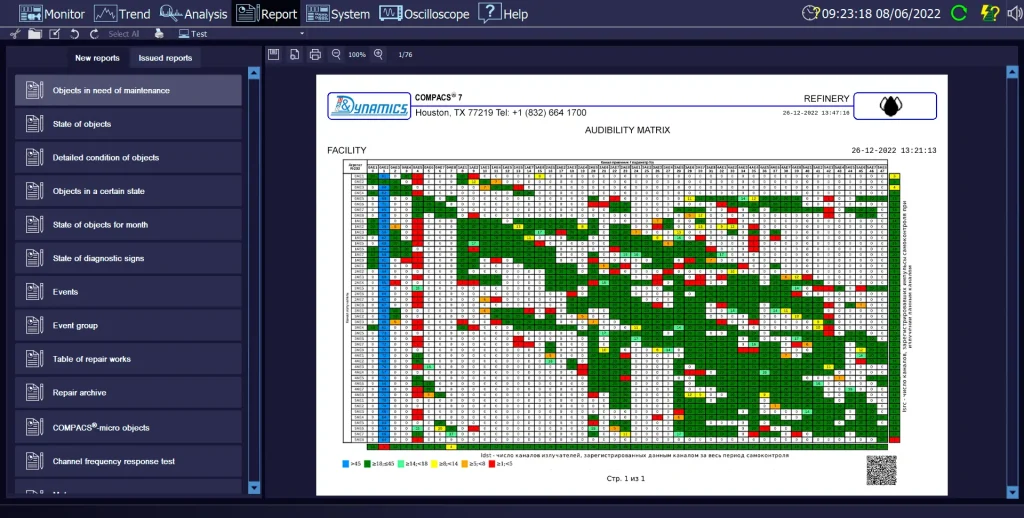Open the System section
Screen dimensions: 1024x518
tap(338, 13)
